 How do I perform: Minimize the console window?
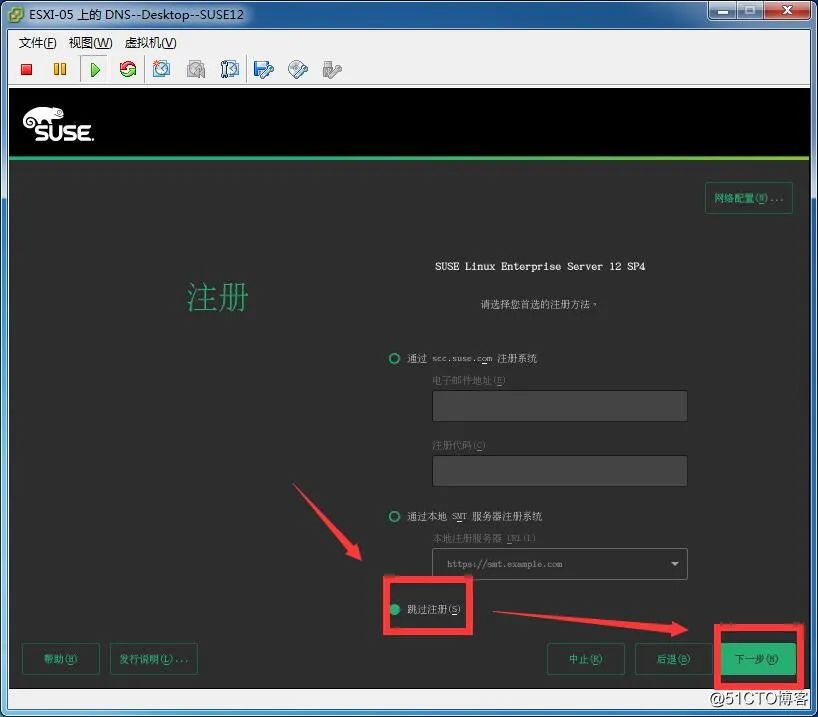click(x=723, y=11)
